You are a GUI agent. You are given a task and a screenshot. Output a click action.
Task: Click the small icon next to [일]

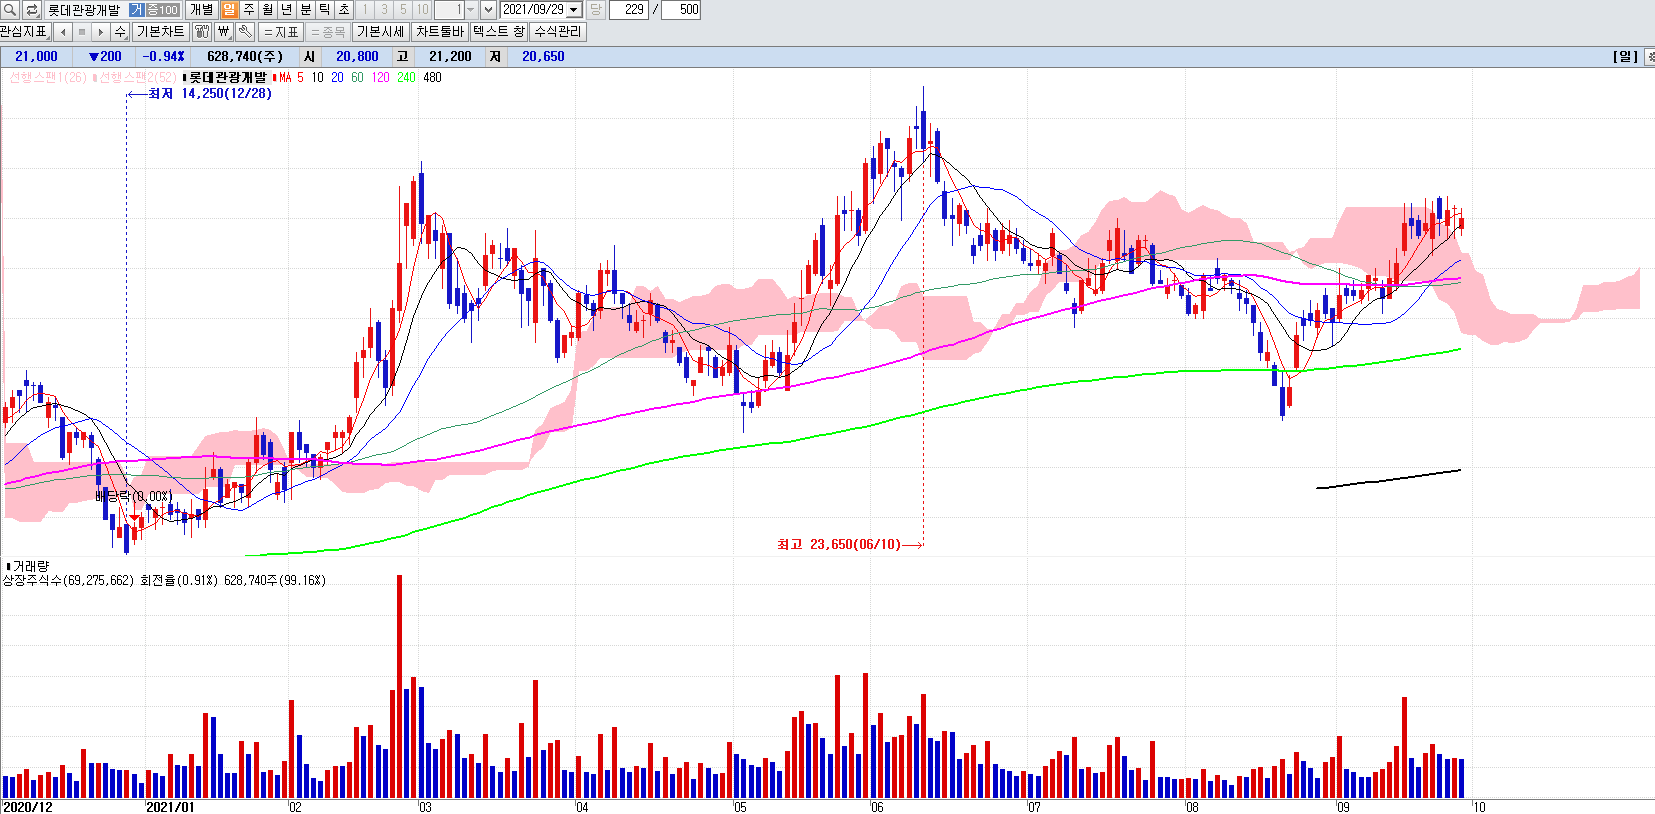click(1650, 57)
